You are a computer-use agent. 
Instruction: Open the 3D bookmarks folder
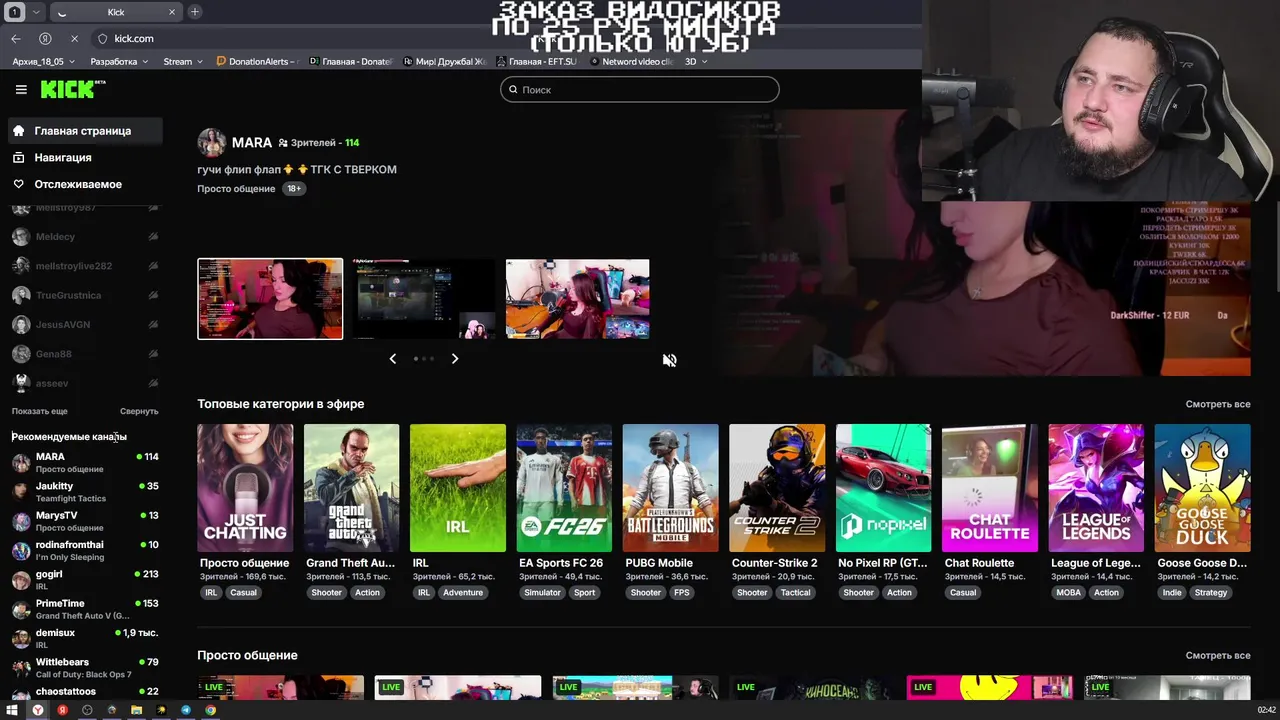coord(696,61)
